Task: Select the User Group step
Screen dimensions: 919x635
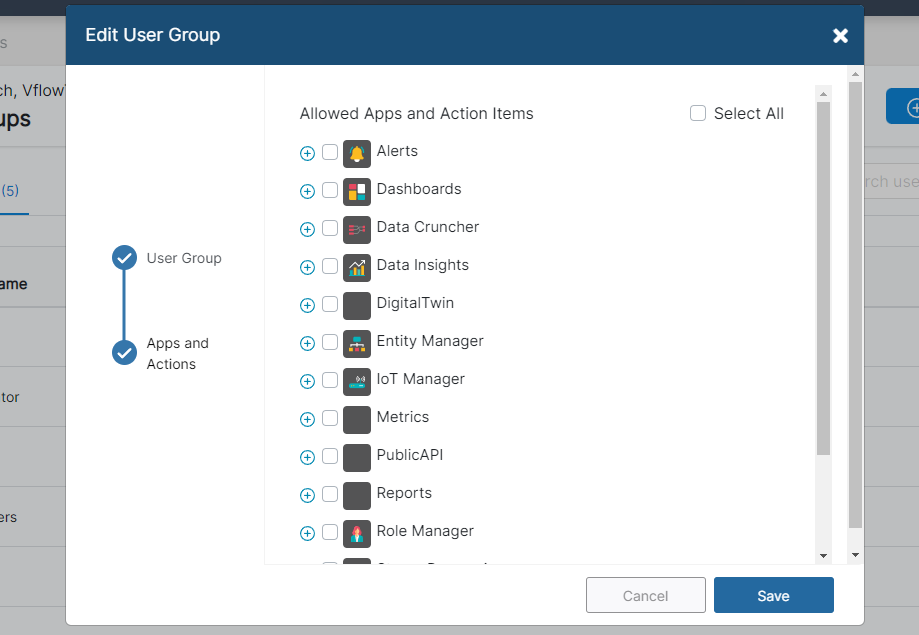Action: tap(124, 257)
